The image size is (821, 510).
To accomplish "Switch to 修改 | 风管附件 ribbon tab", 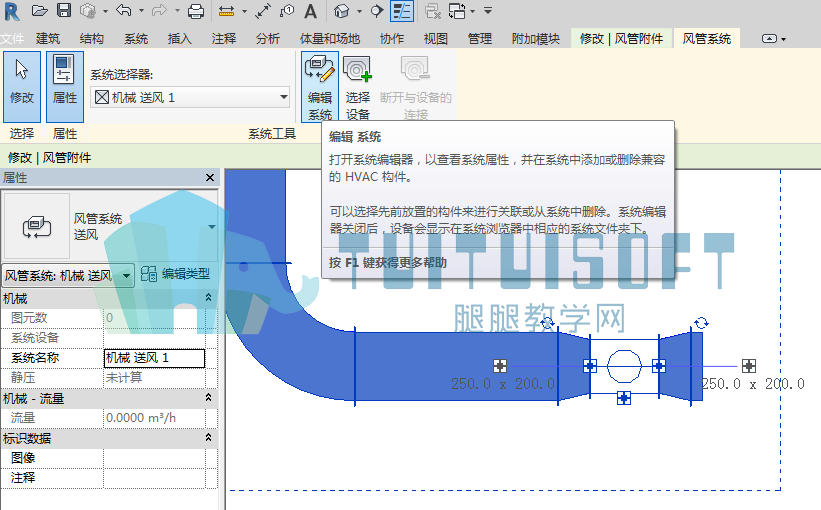I will point(621,39).
